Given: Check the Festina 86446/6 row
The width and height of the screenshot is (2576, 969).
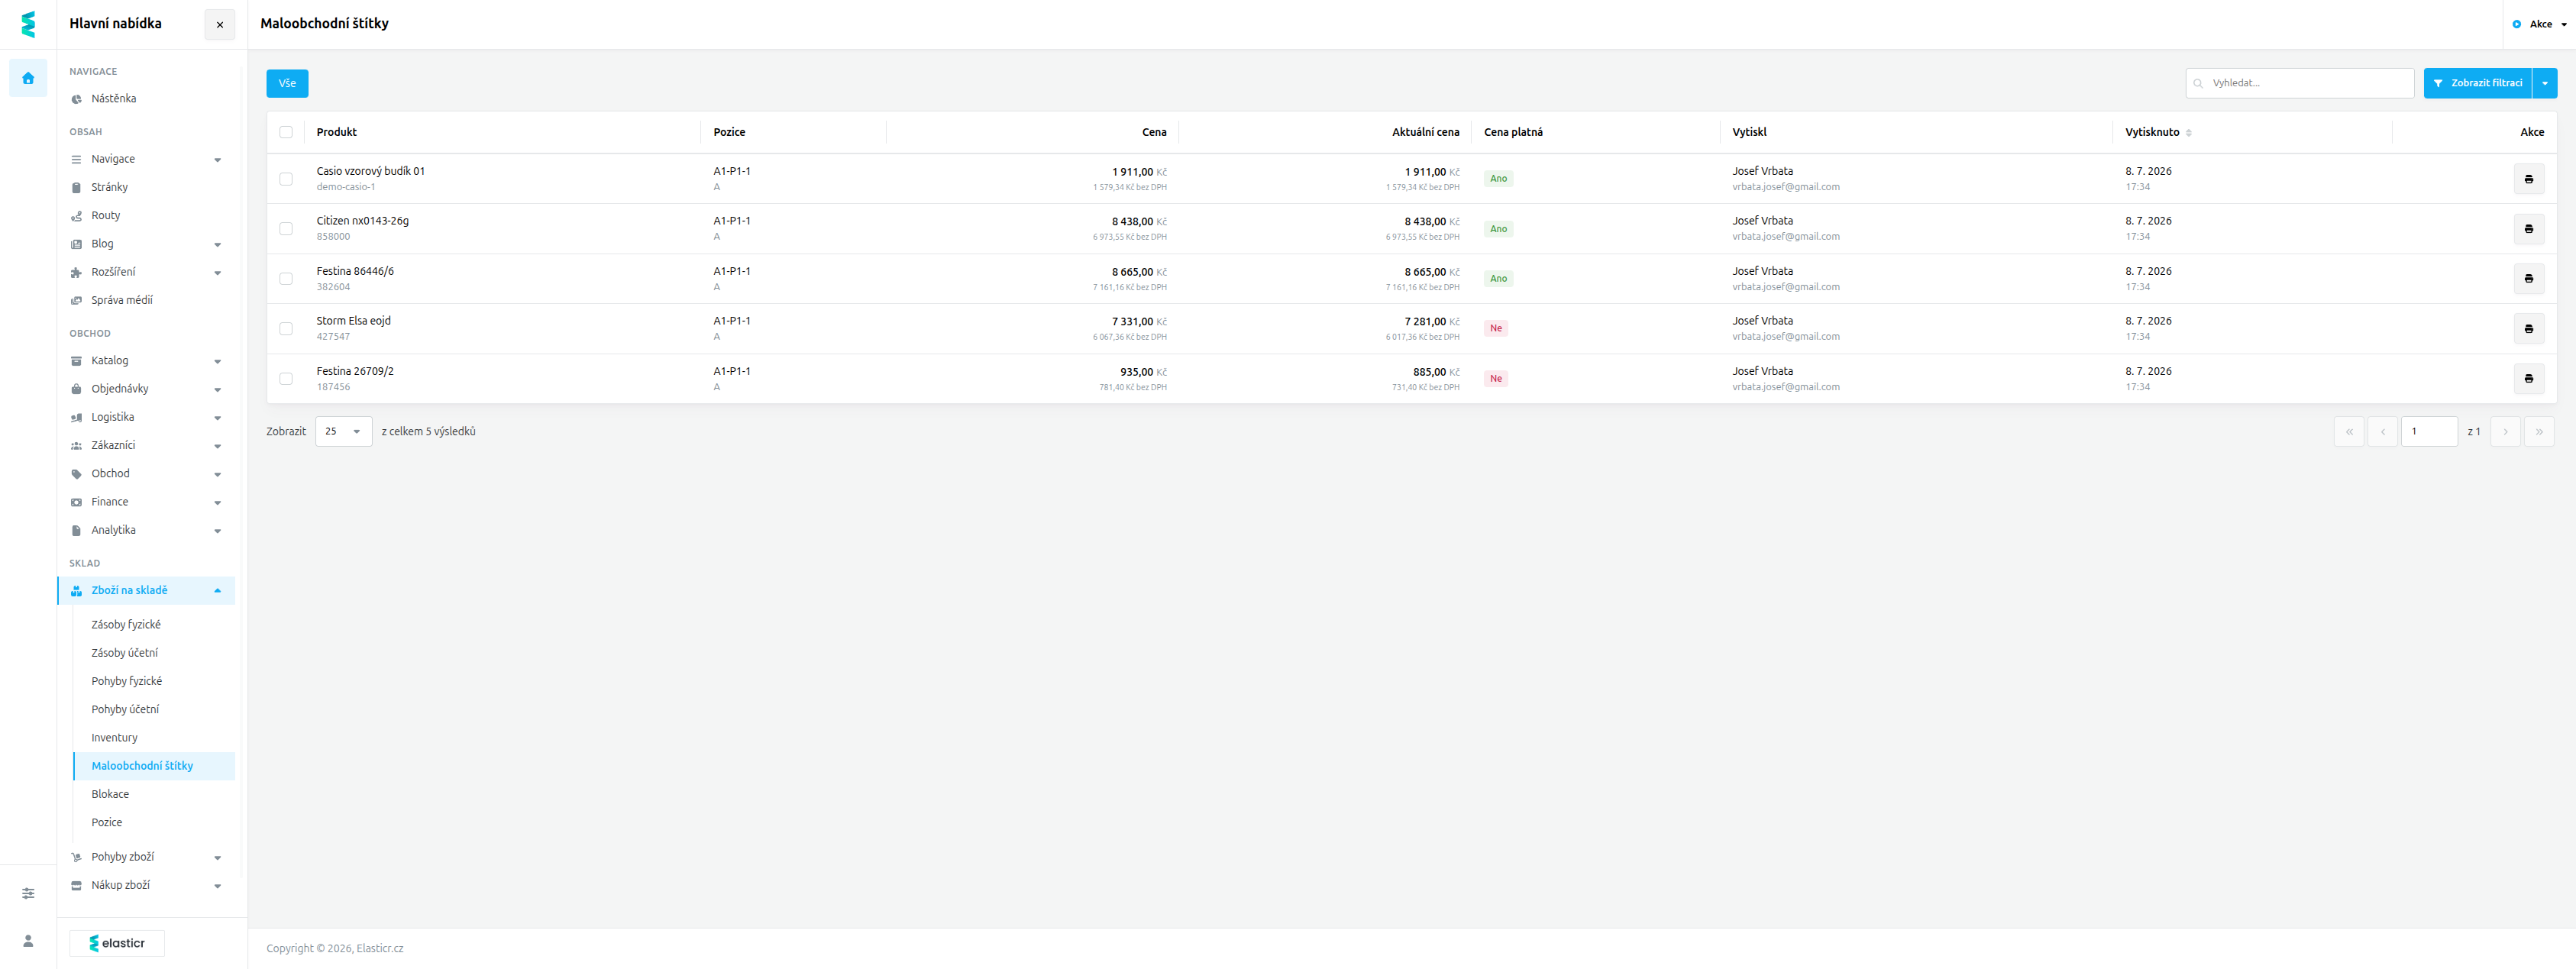Looking at the screenshot, I should click(286, 279).
